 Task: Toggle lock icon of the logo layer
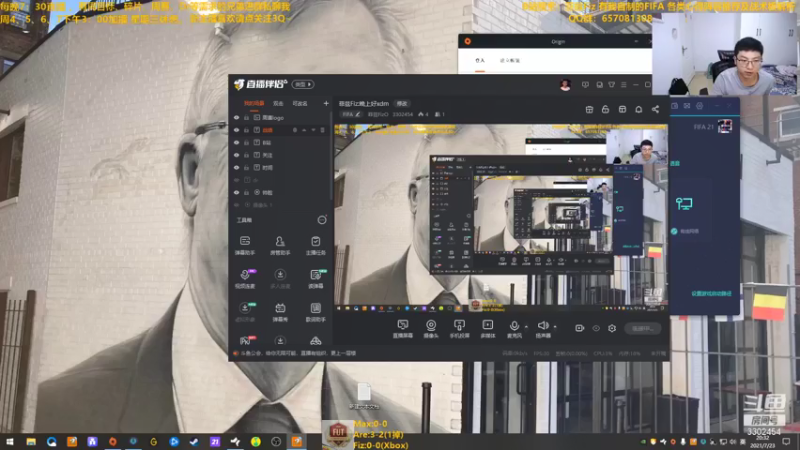pyautogui.click(x=246, y=117)
